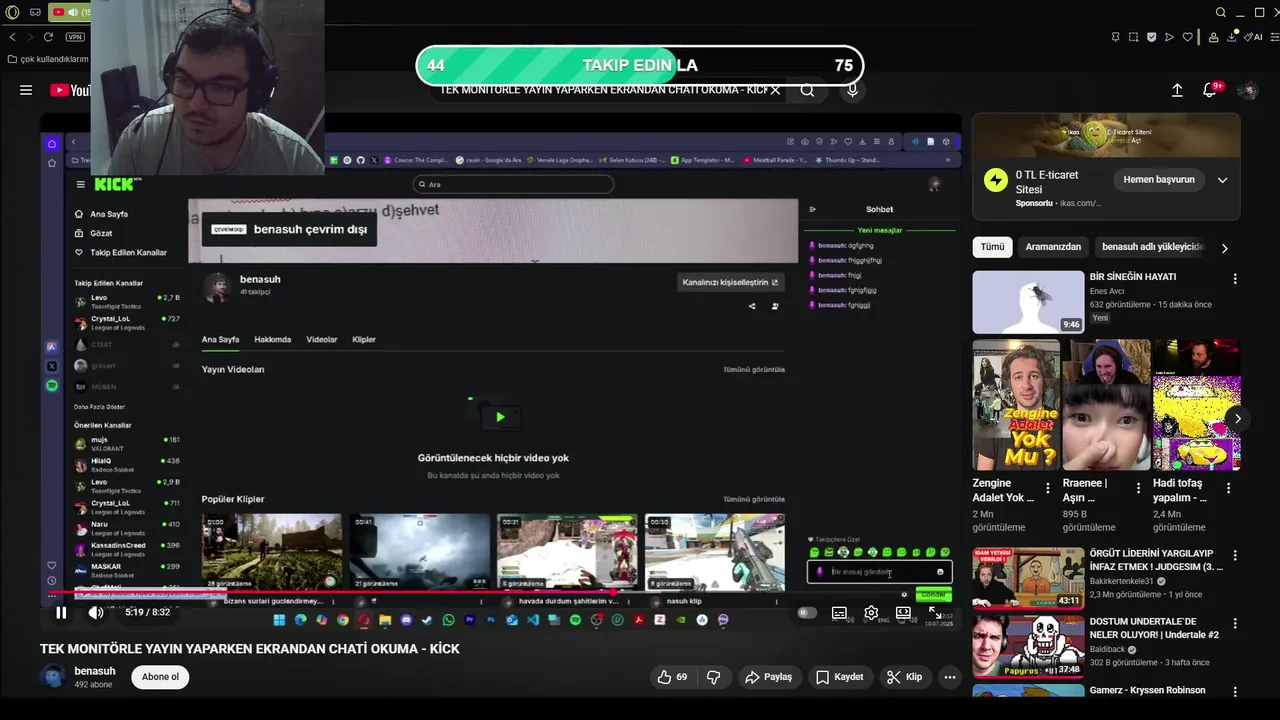Open options for the Hadi tofaş yapalım short
Viewport: 1280px width, 720px height.
pos(1228,488)
